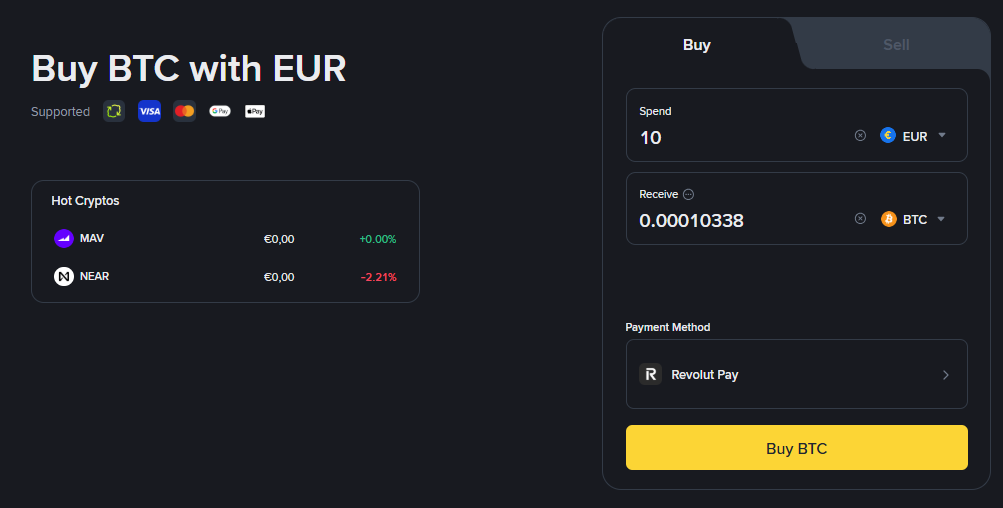This screenshot has height=508, width=1003.
Task: Click the MAV coin icon
Action: pyautogui.click(x=64, y=239)
